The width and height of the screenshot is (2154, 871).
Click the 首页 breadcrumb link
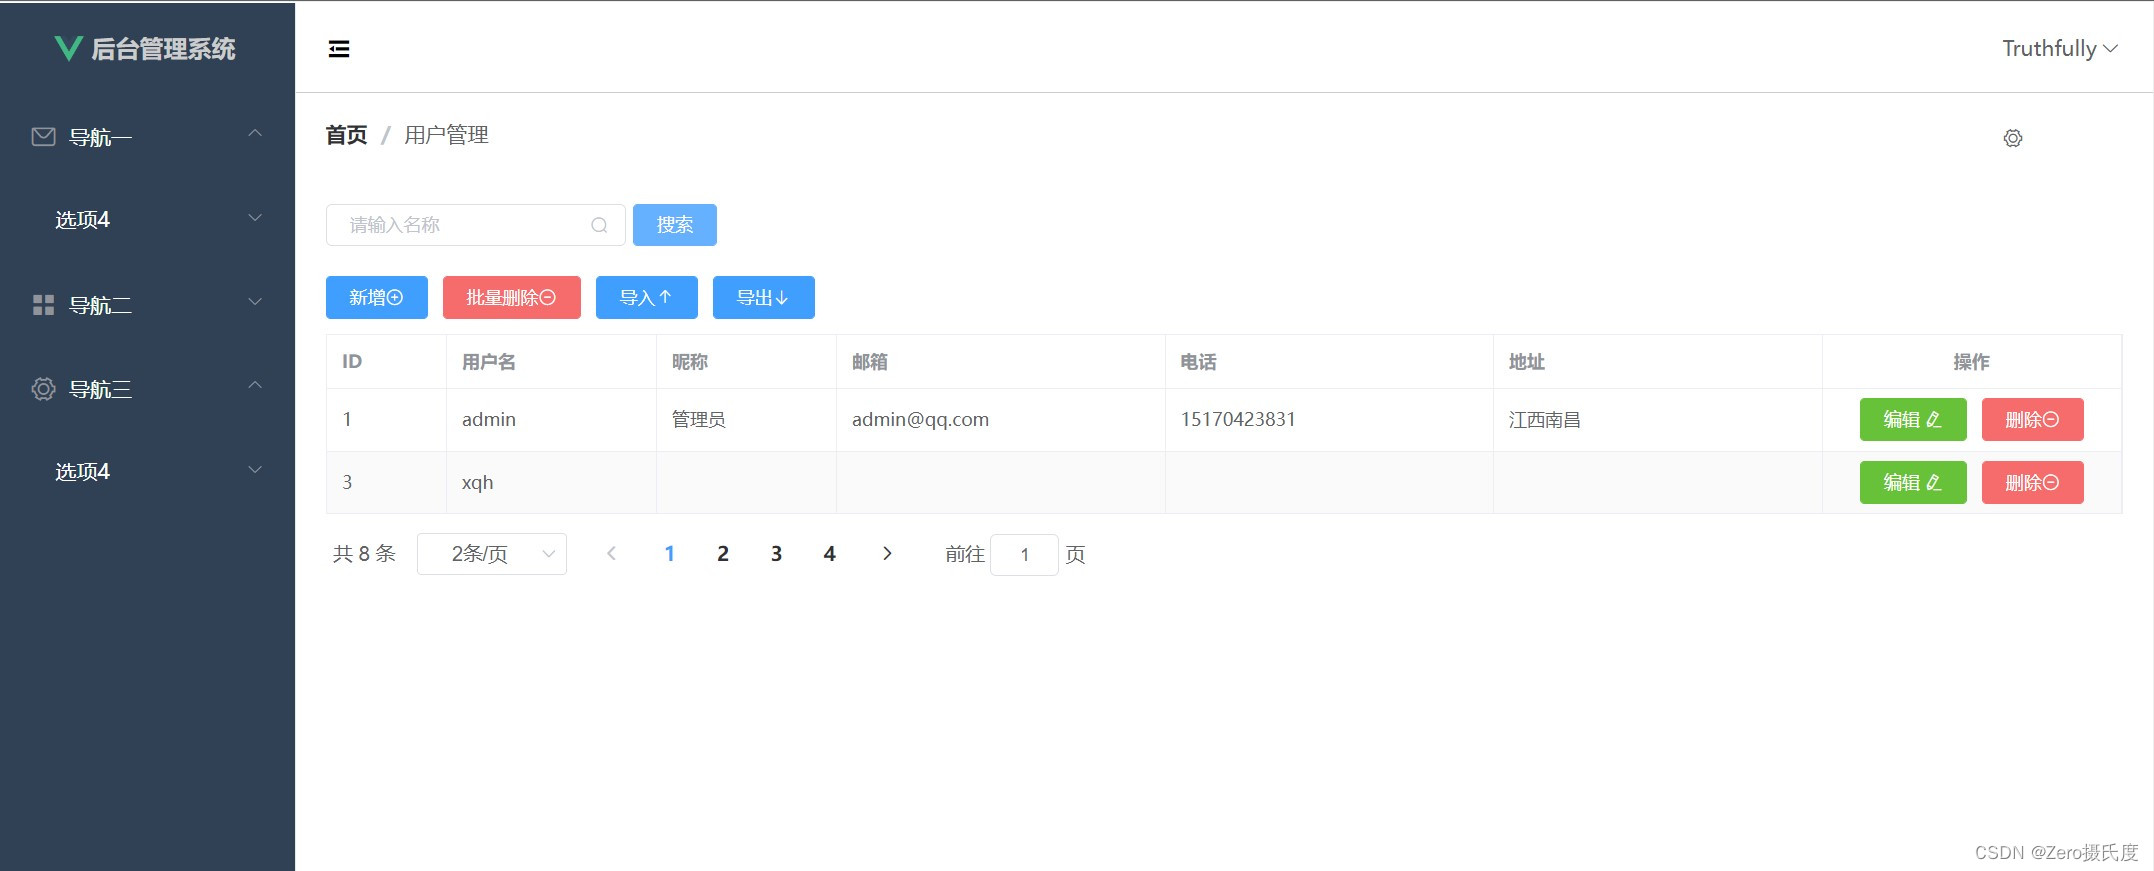[347, 135]
